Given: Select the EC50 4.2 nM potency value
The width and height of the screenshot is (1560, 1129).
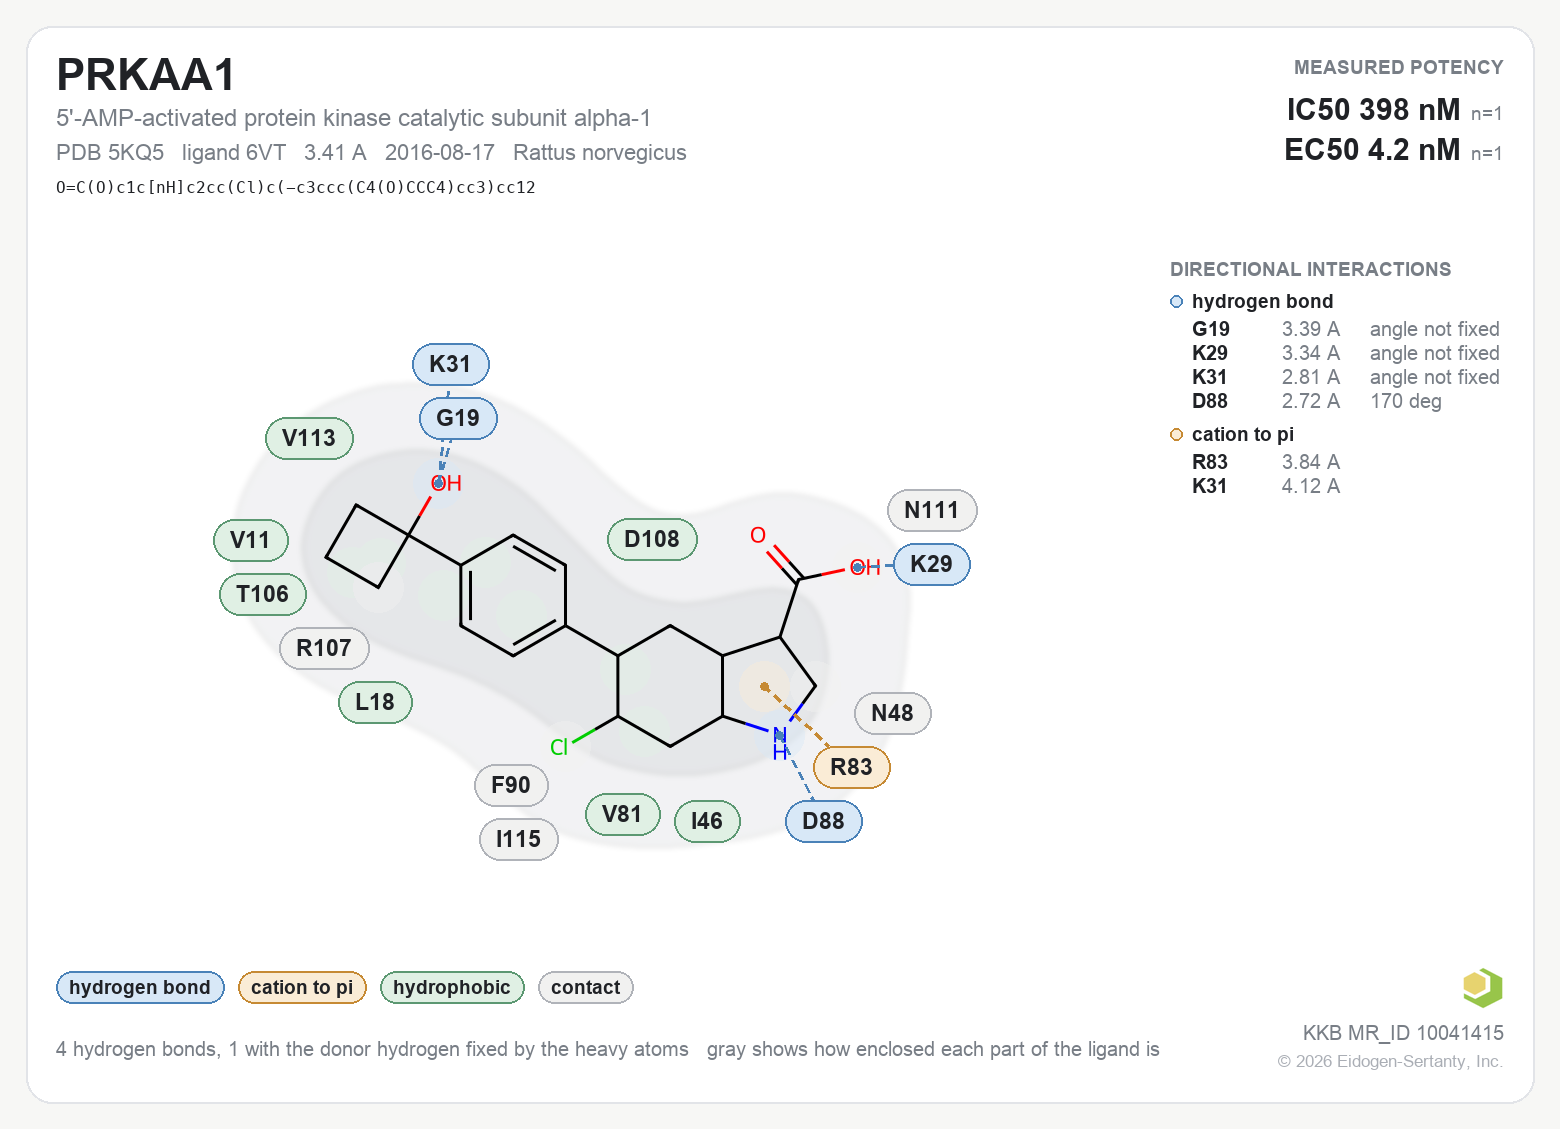Looking at the screenshot, I should pos(1372,150).
